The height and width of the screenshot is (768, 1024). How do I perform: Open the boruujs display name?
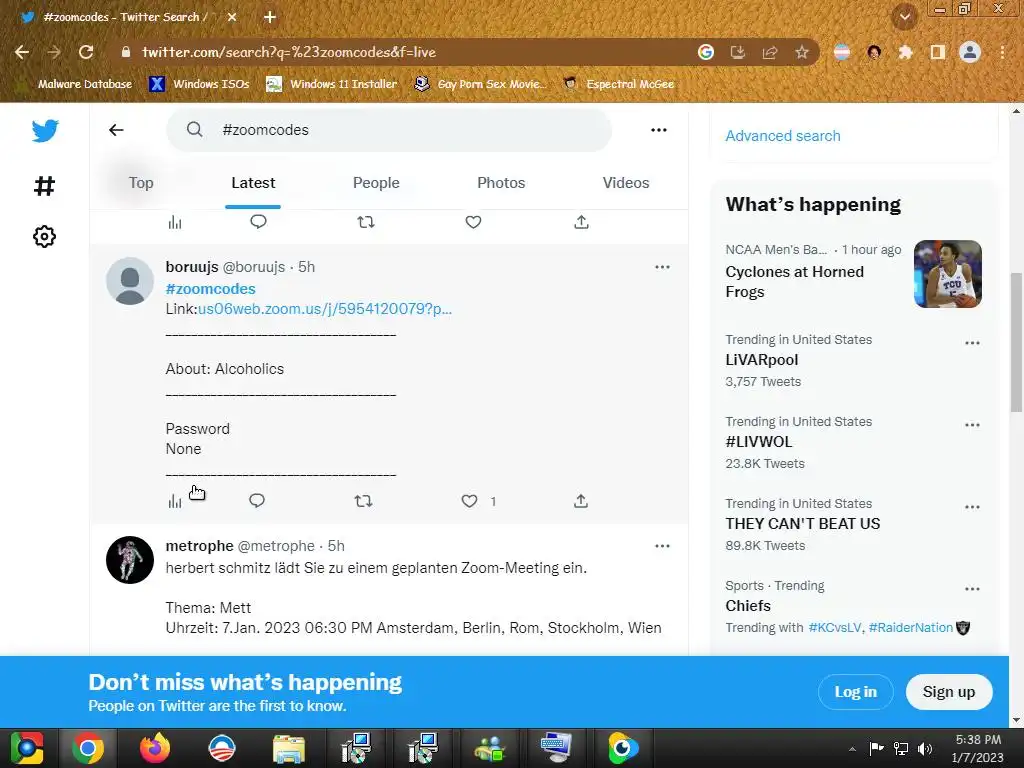192,267
